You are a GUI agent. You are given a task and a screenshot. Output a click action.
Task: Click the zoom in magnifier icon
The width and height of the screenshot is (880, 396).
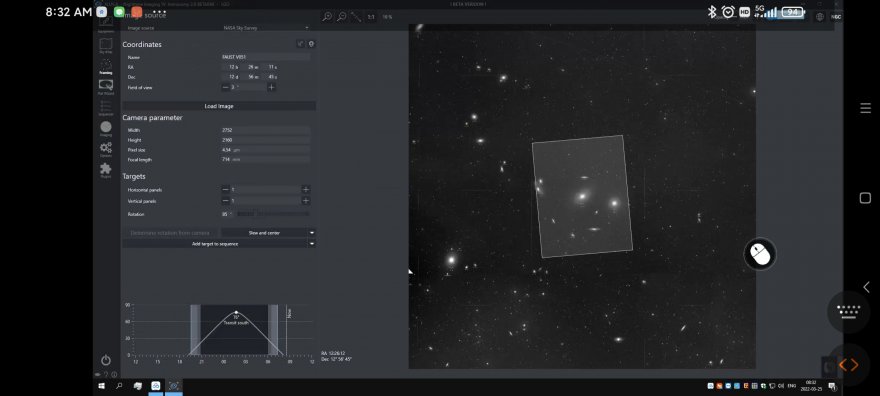[327, 17]
